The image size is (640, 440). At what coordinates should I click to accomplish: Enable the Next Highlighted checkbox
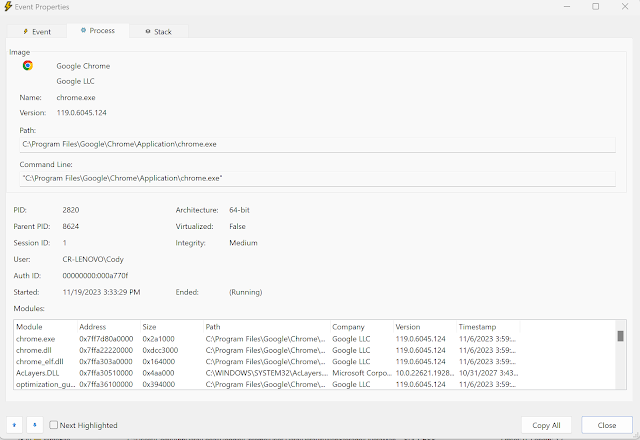(53, 425)
